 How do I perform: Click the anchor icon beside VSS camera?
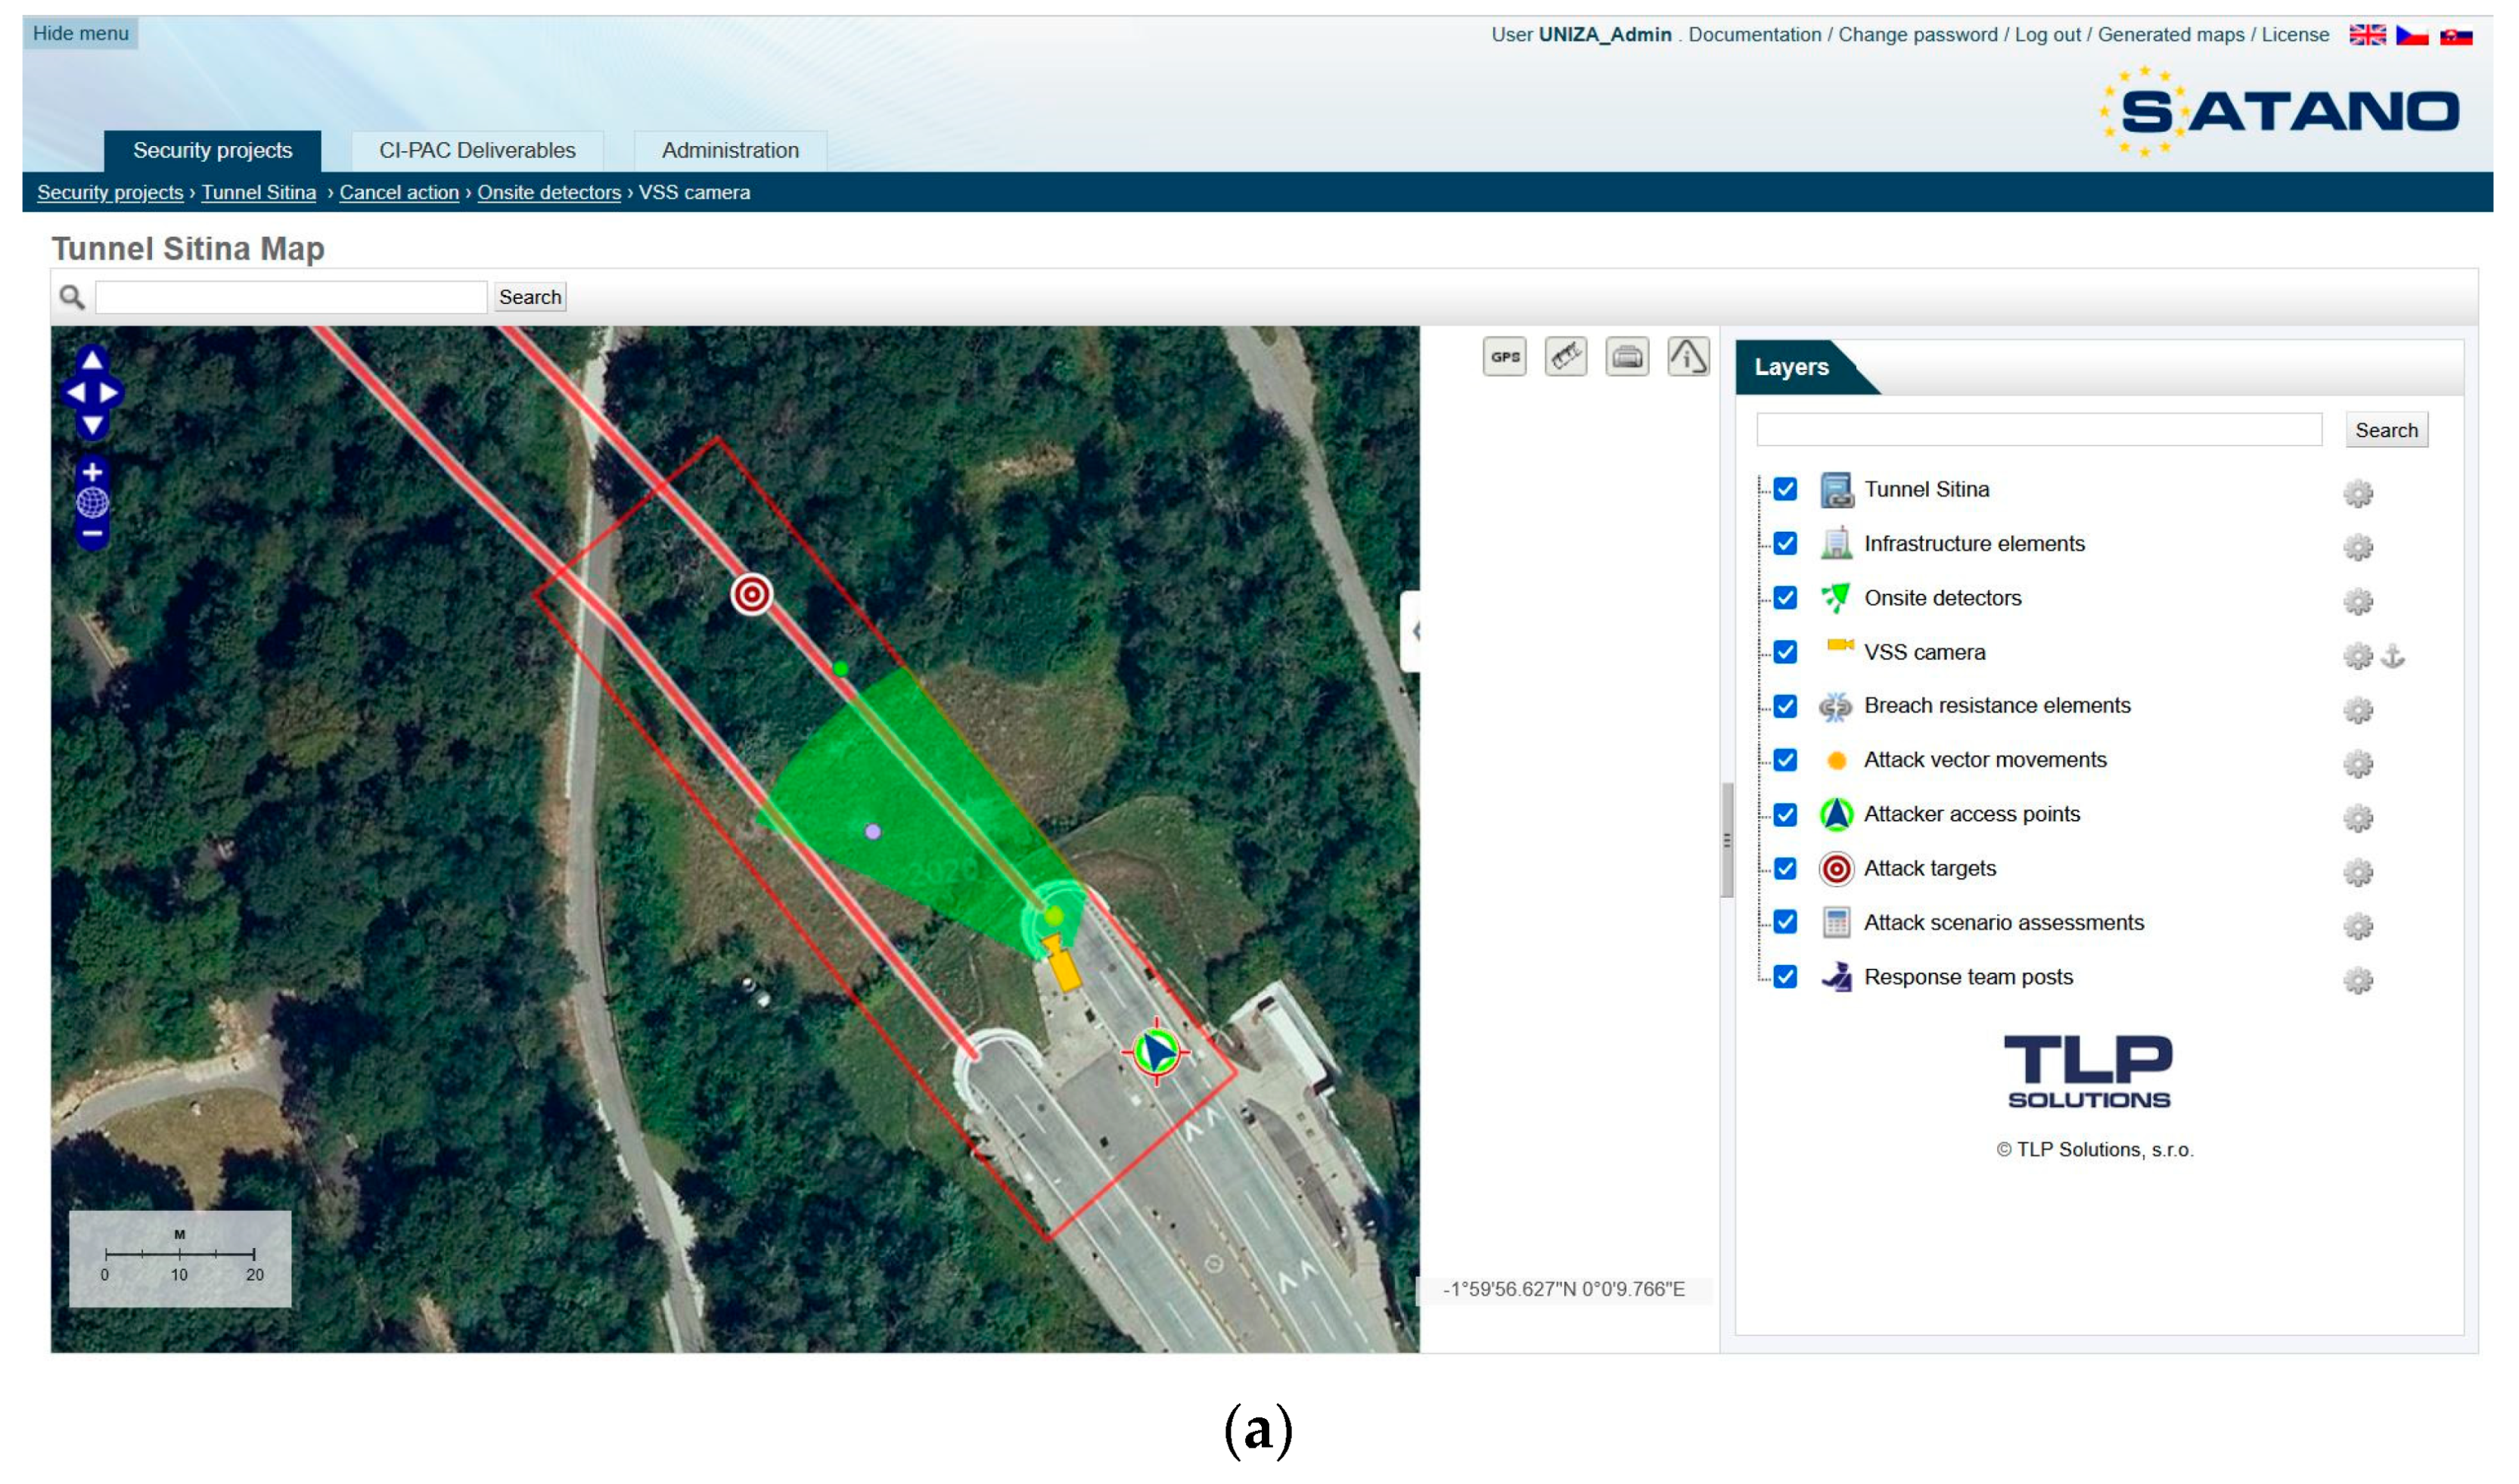[x=2392, y=656]
